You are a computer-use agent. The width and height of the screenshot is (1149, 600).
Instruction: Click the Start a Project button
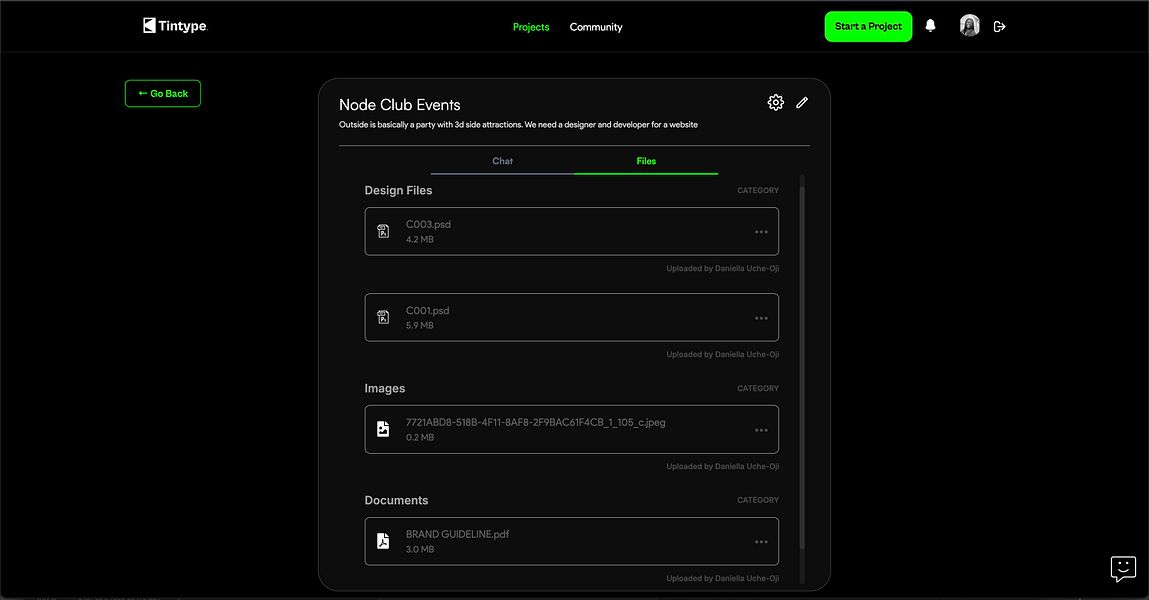click(x=868, y=26)
